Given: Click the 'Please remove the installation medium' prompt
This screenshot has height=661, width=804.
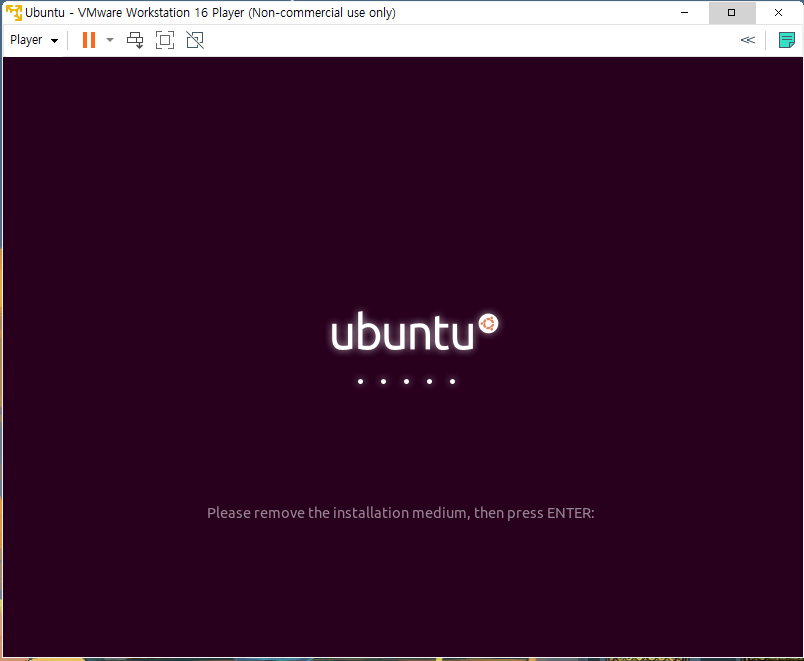Looking at the screenshot, I should coord(400,513).
